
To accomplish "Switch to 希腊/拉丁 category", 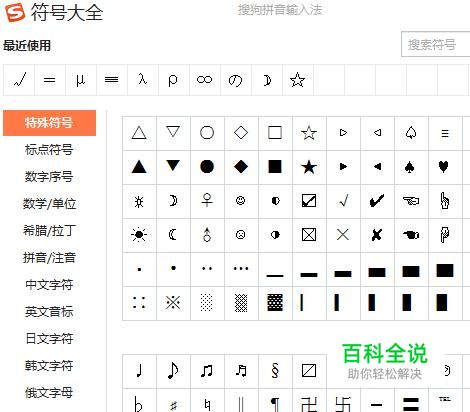I will [x=49, y=231].
